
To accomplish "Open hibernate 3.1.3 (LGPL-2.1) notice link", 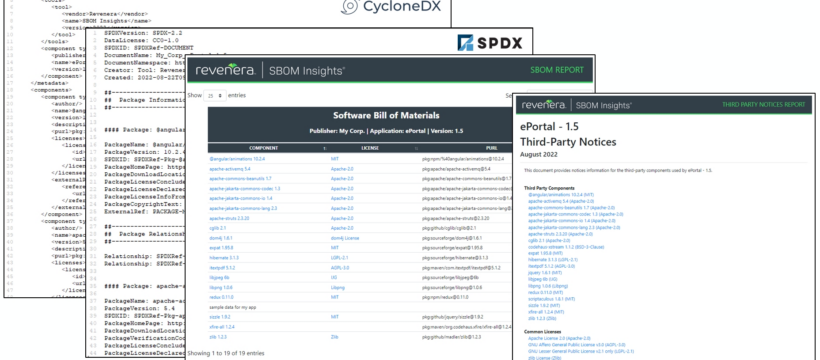I will coord(552,260).
